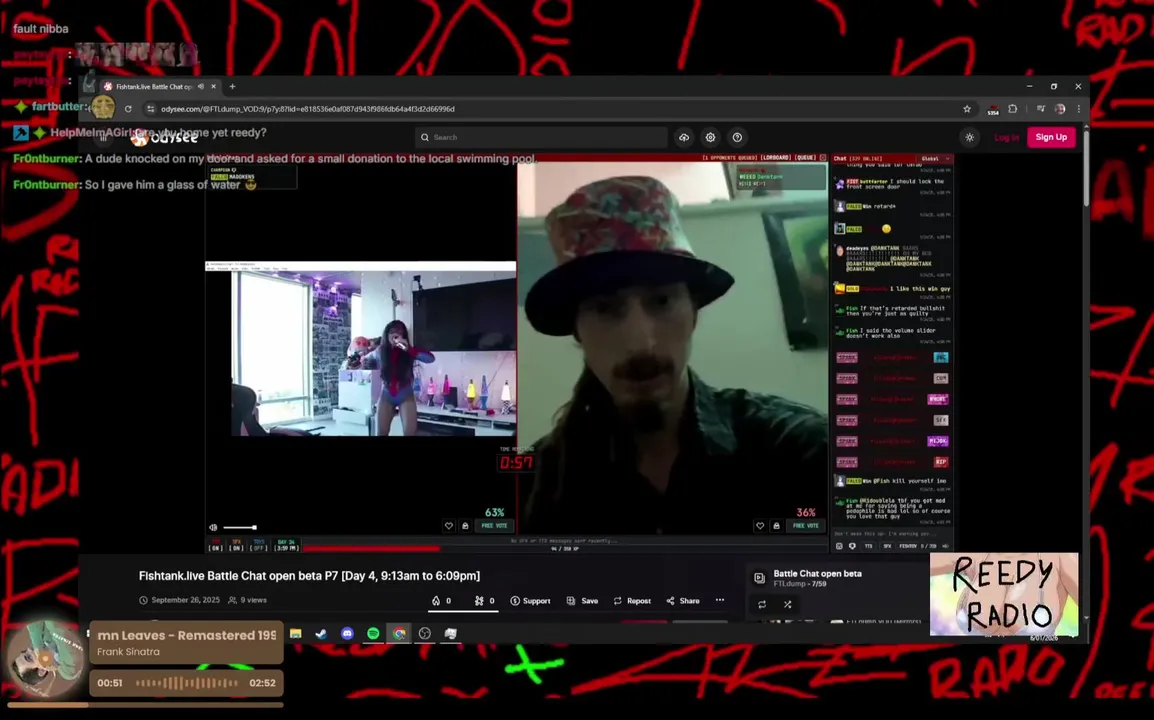Open the video's more options ellipsis

[720, 600]
